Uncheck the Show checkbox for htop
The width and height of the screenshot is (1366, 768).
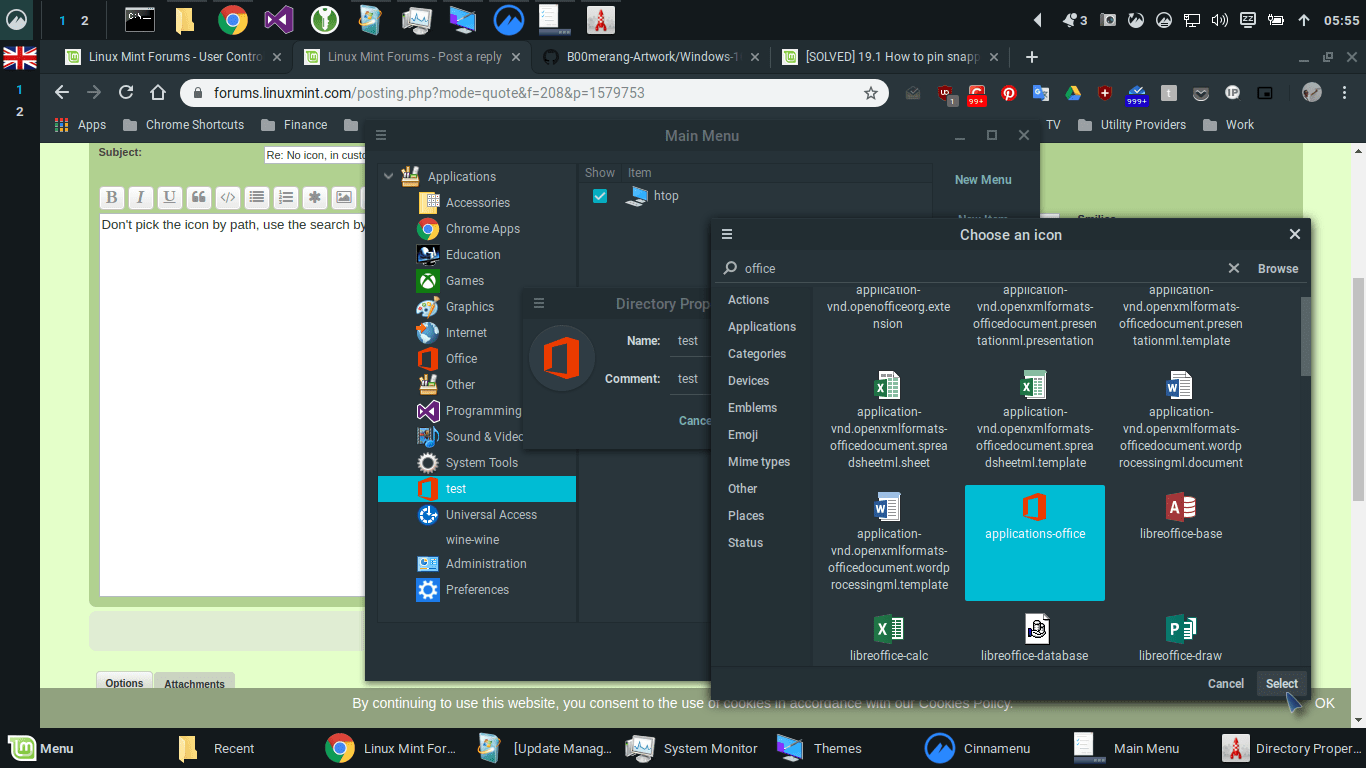tap(600, 196)
